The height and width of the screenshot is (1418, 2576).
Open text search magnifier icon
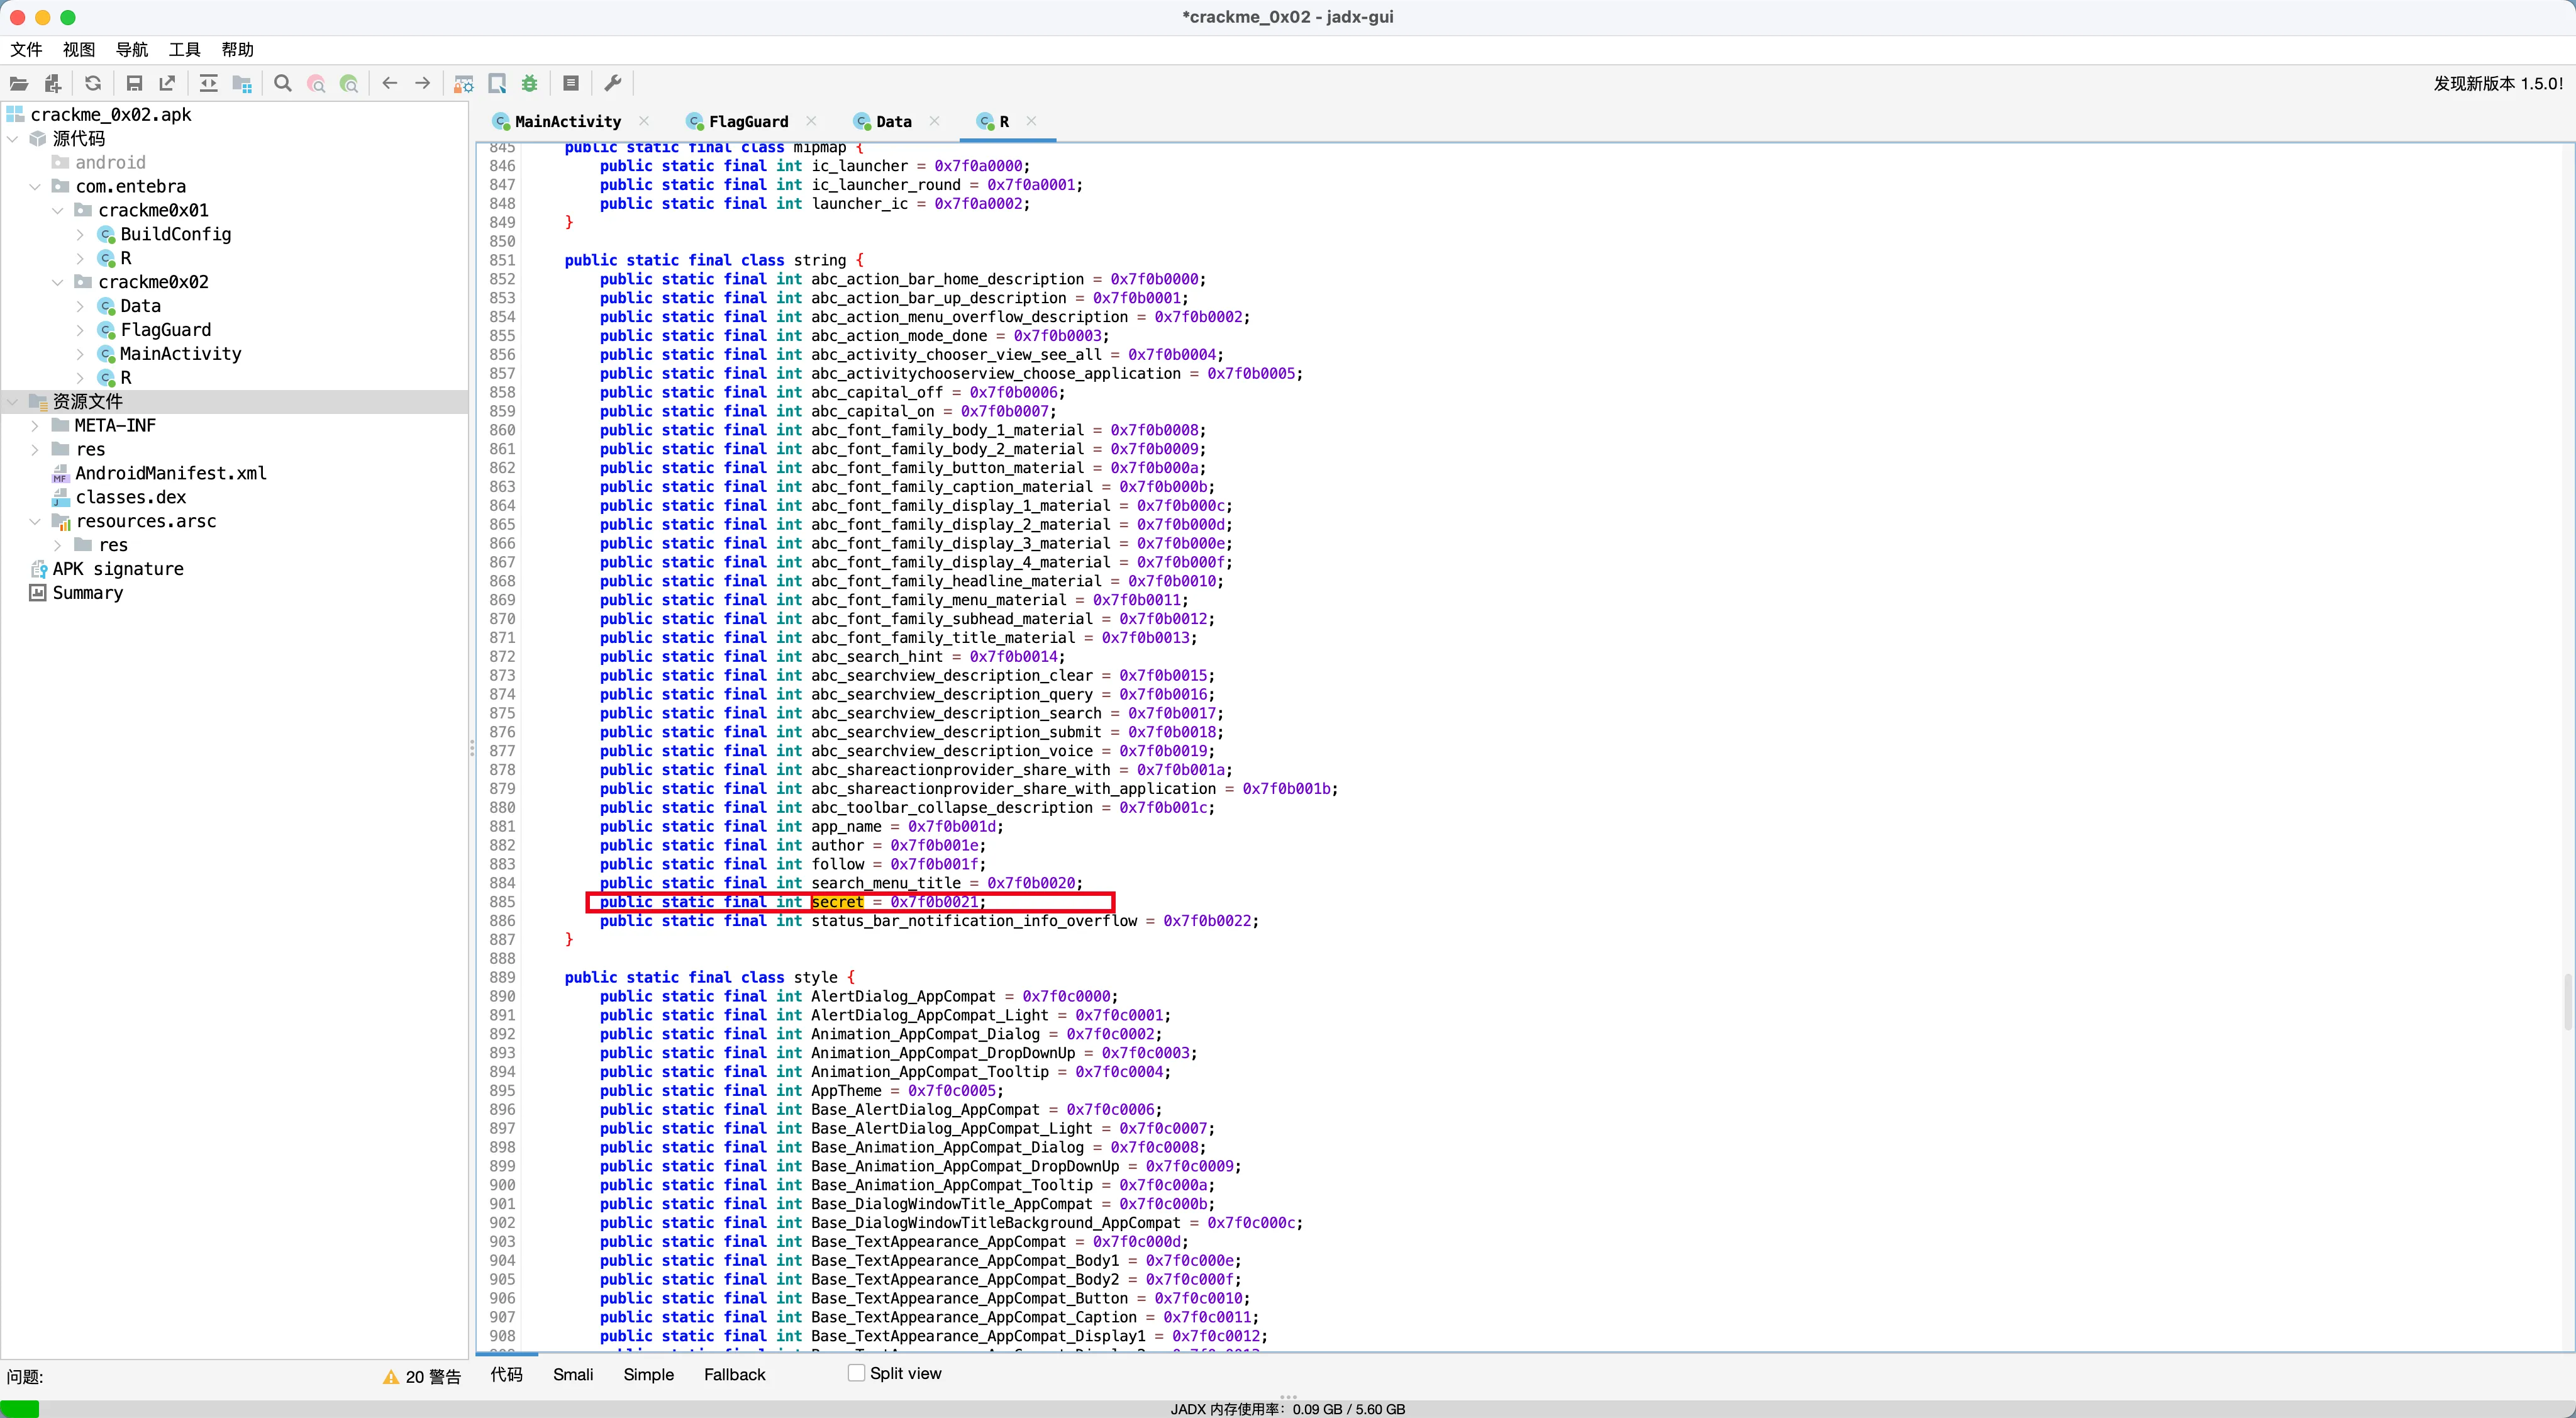coord(283,84)
